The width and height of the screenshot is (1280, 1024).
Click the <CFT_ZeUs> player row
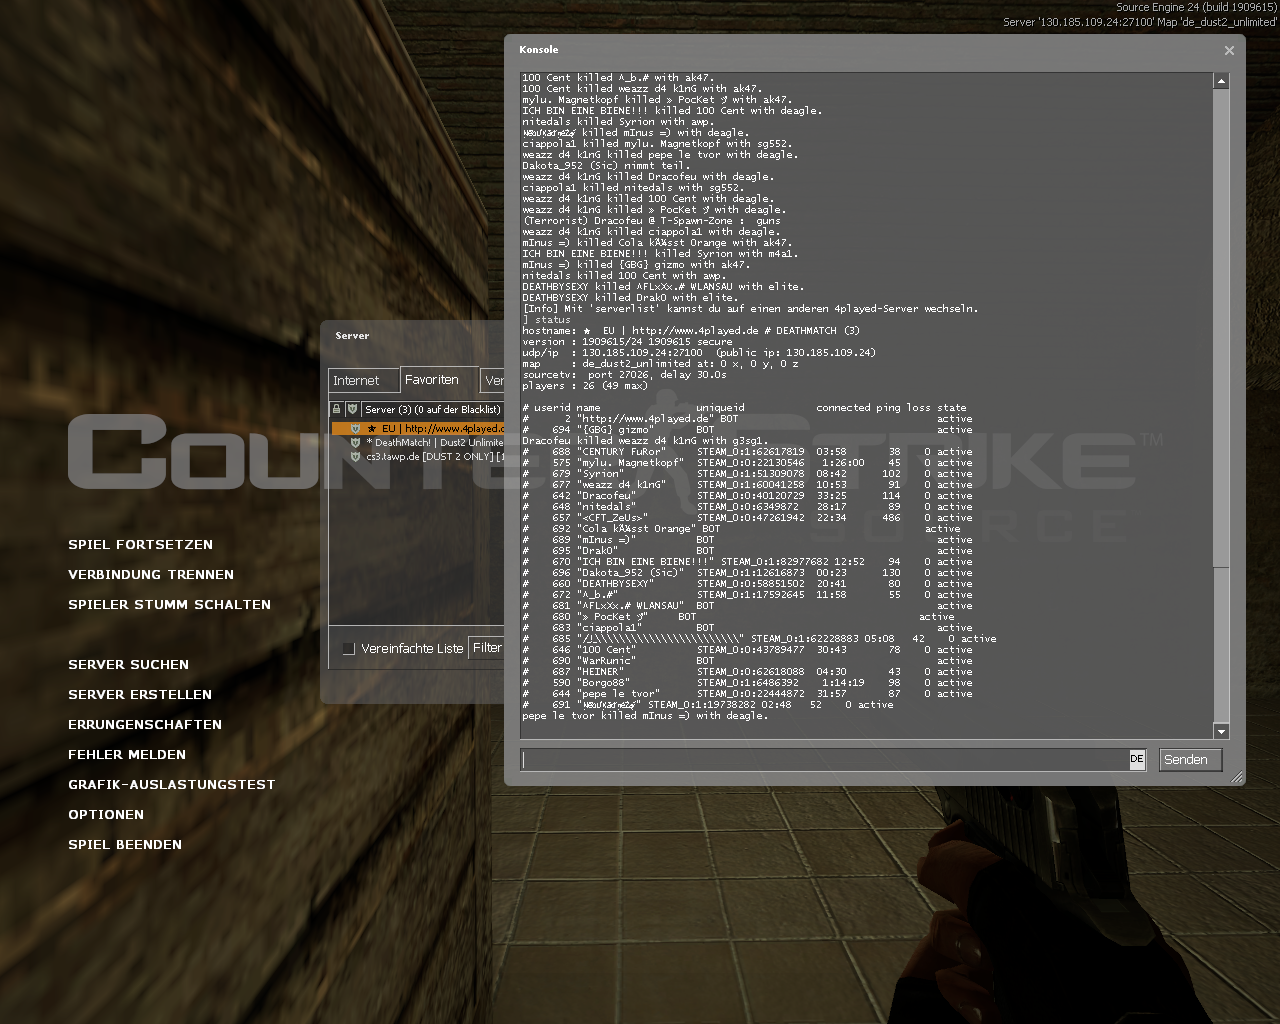pos(747,518)
